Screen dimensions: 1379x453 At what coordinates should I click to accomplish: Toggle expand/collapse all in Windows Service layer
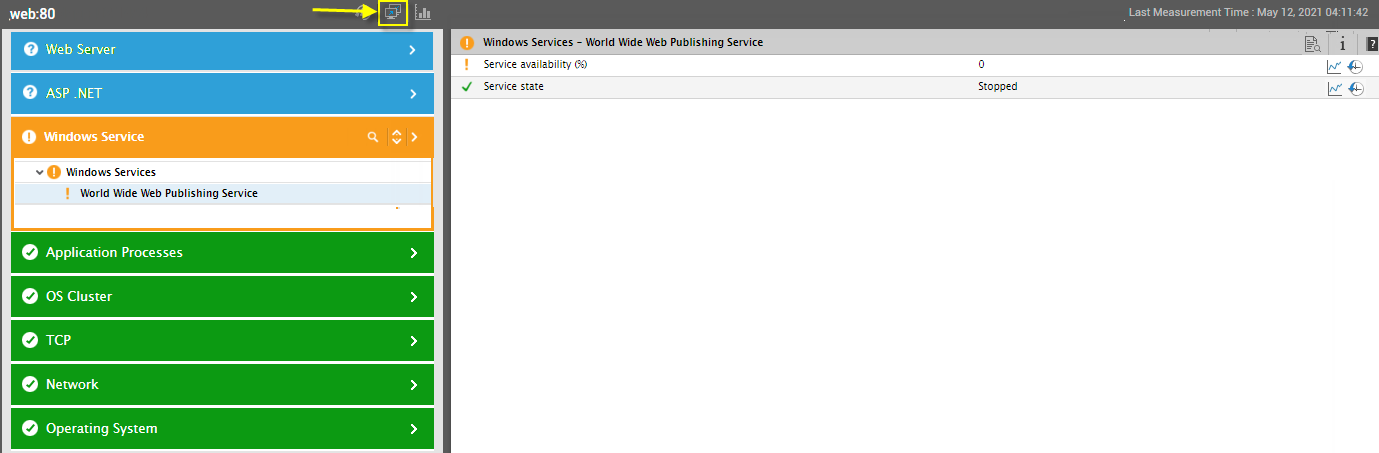[397, 137]
